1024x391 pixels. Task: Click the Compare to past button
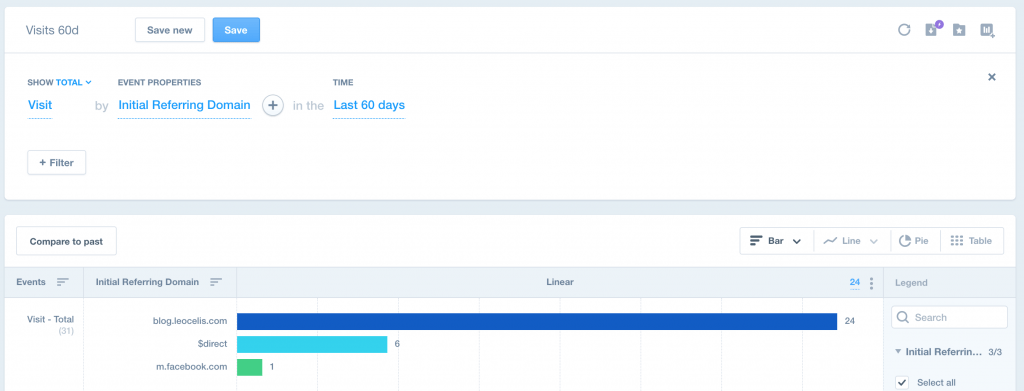point(66,242)
